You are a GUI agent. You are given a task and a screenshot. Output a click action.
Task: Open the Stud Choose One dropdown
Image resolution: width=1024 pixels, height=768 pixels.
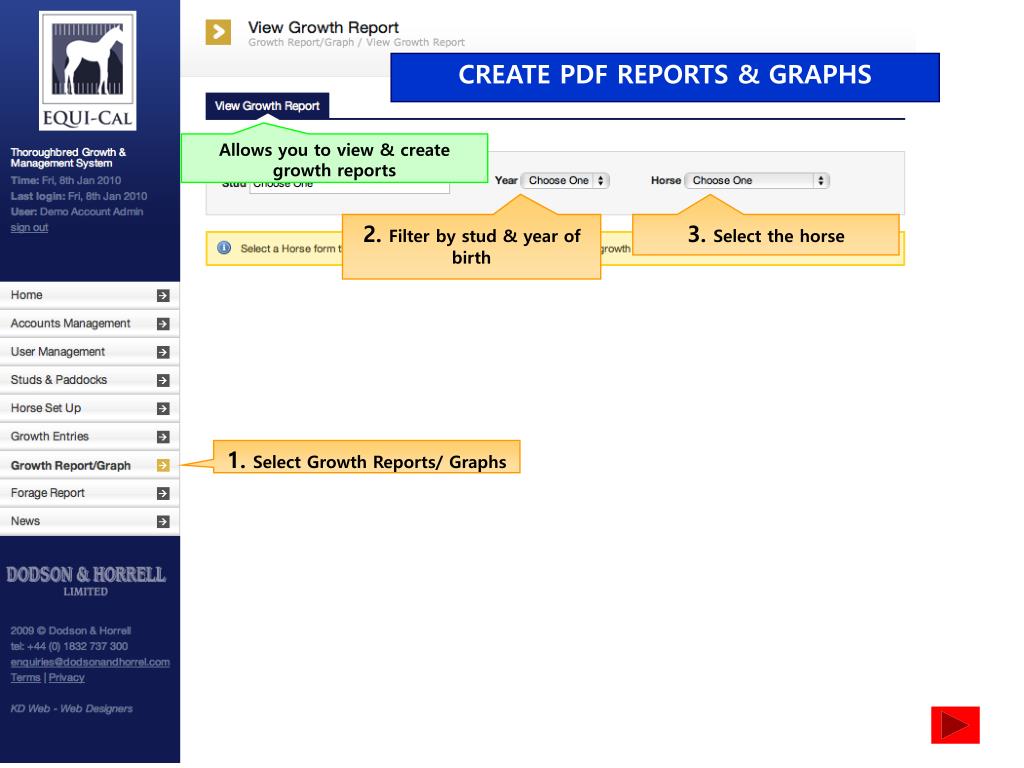coord(349,185)
